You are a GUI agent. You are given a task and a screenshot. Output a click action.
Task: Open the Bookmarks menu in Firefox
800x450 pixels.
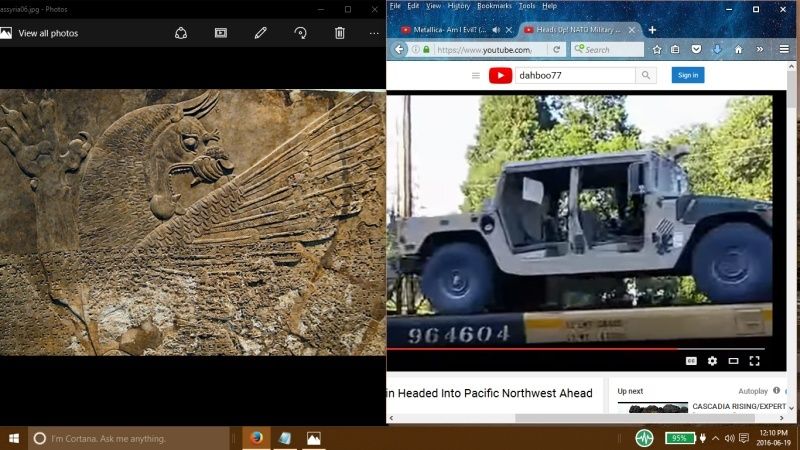494,6
